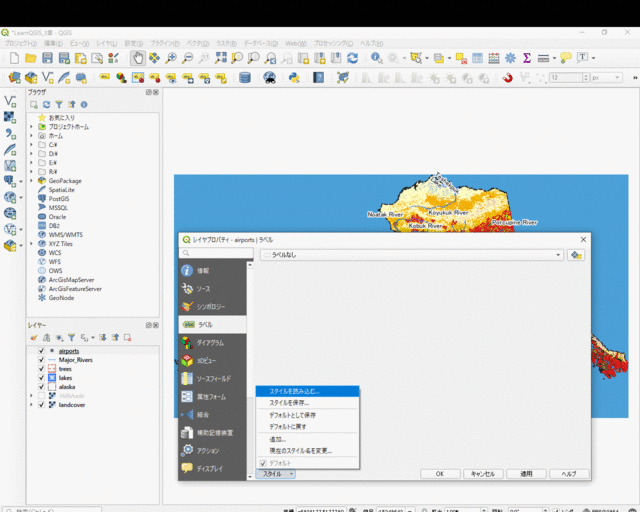Screen dimensions: 640x512
Task: Click Help in Layer Properties dialog
Action: pos(569,474)
